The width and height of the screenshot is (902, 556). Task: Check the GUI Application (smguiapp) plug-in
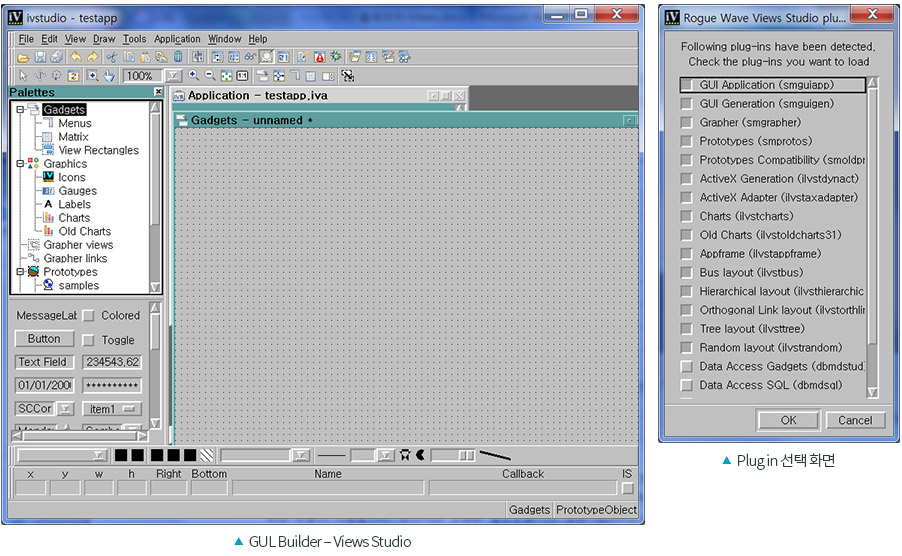(x=686, y=85)
